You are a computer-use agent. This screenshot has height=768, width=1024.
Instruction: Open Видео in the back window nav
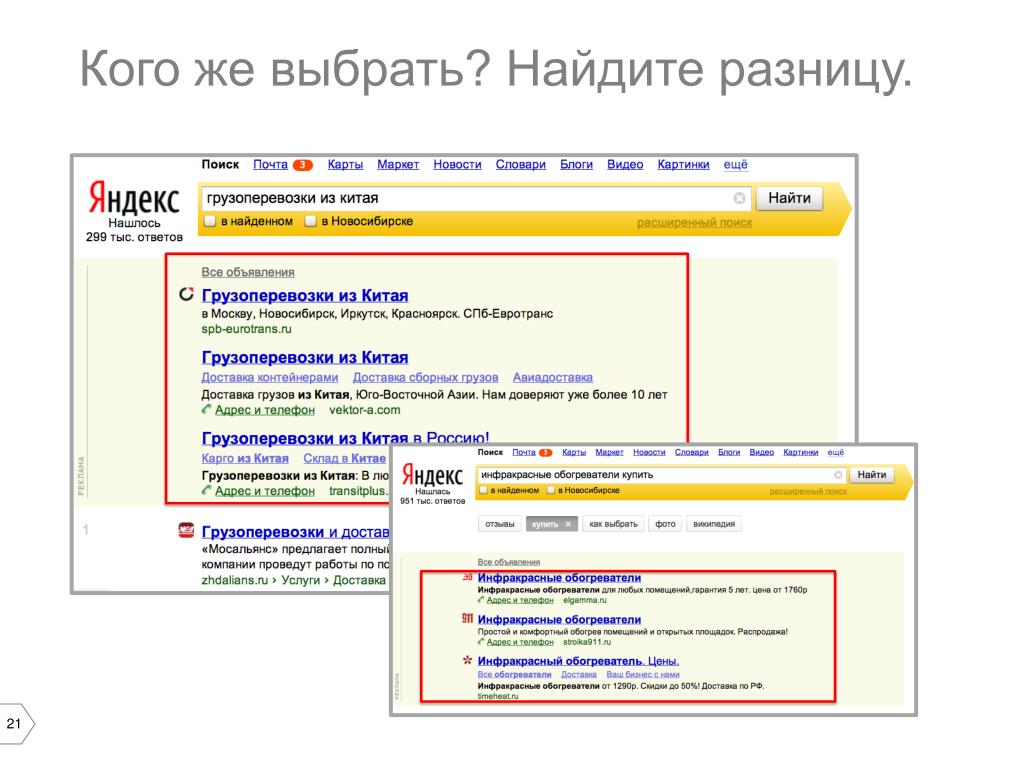pyautogui.click(x=625, y=165)
